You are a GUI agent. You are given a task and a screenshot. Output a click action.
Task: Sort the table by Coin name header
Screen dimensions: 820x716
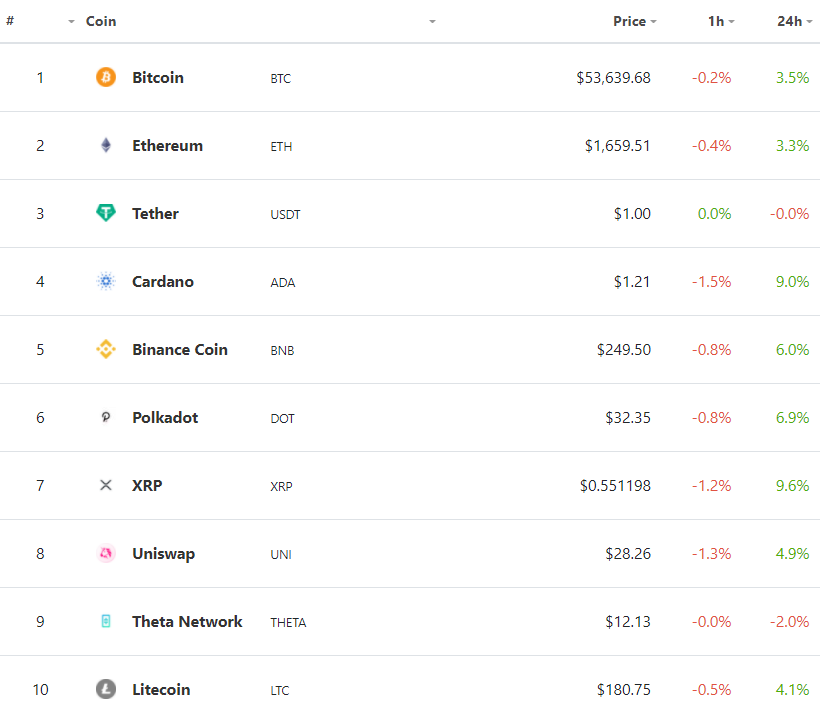101,21
